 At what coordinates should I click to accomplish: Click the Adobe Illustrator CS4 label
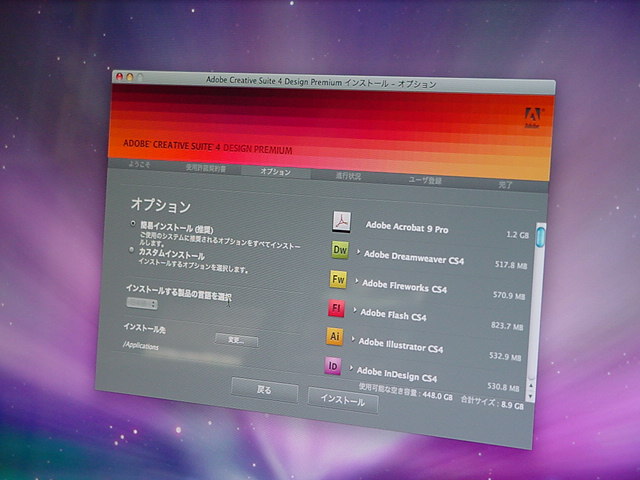(401, 345)
